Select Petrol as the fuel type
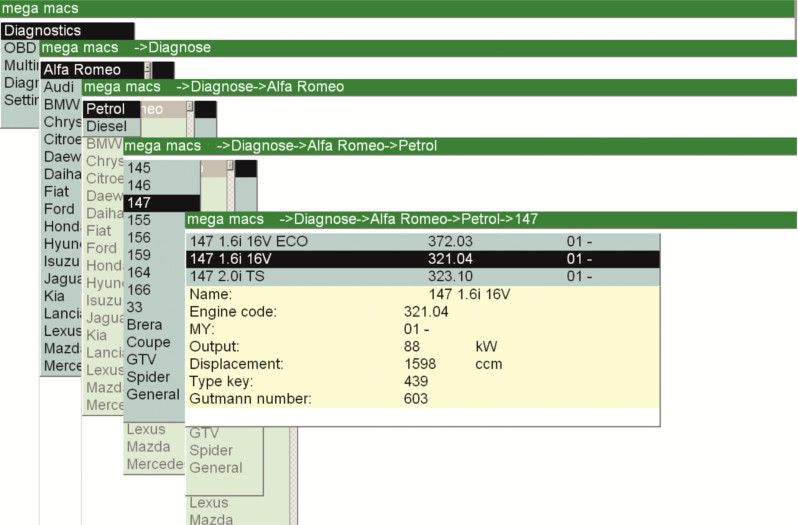Viewport: 798px width, 525px height. (105, 109)
